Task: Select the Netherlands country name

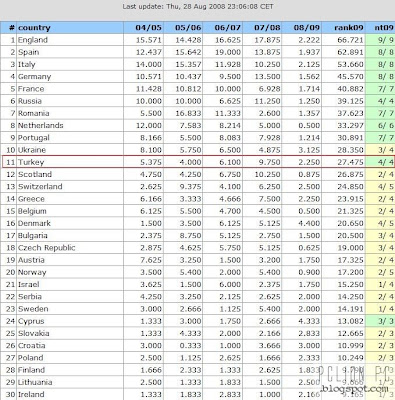Action: [41, 126]
